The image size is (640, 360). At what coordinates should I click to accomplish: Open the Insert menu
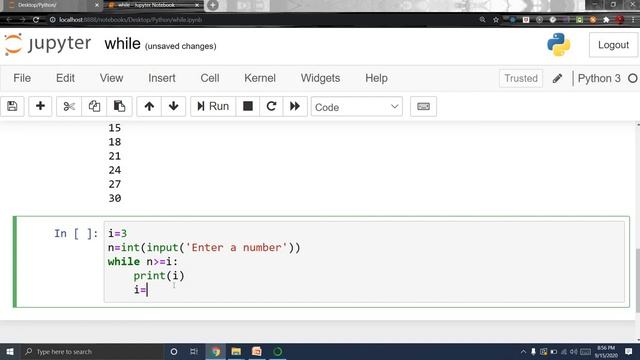(x=162, y=78)
